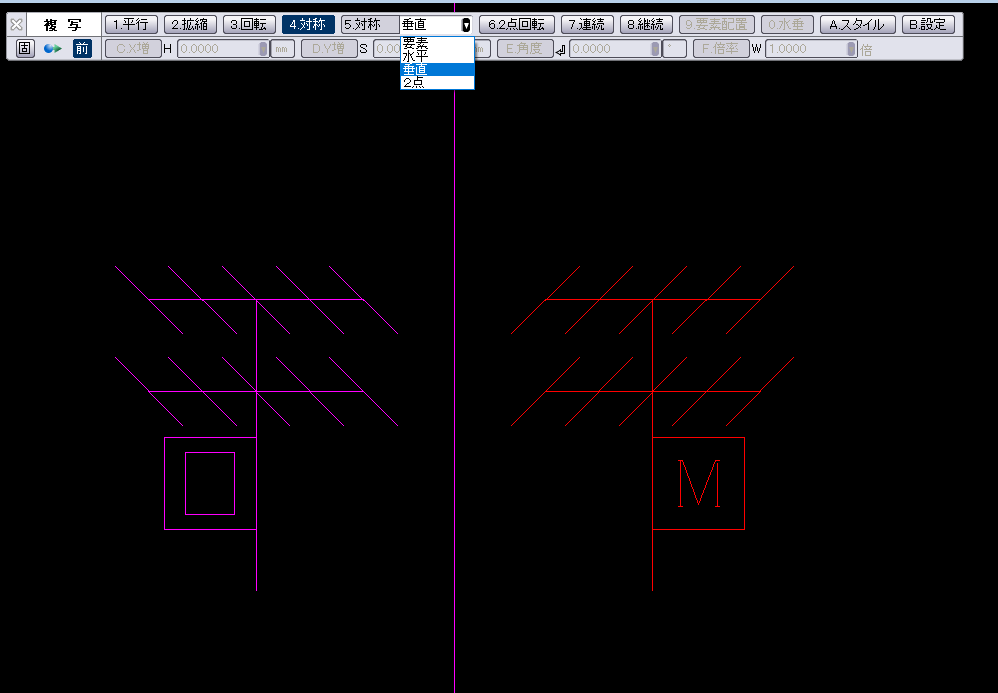Select 2.拡縮 scale copy mode

190,25
